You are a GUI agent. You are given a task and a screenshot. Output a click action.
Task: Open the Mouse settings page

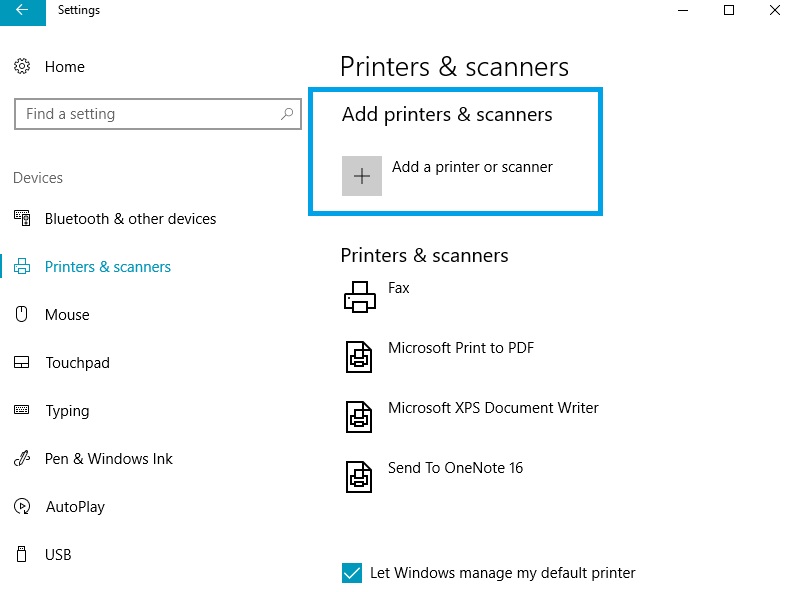click(x=67, y=315)
